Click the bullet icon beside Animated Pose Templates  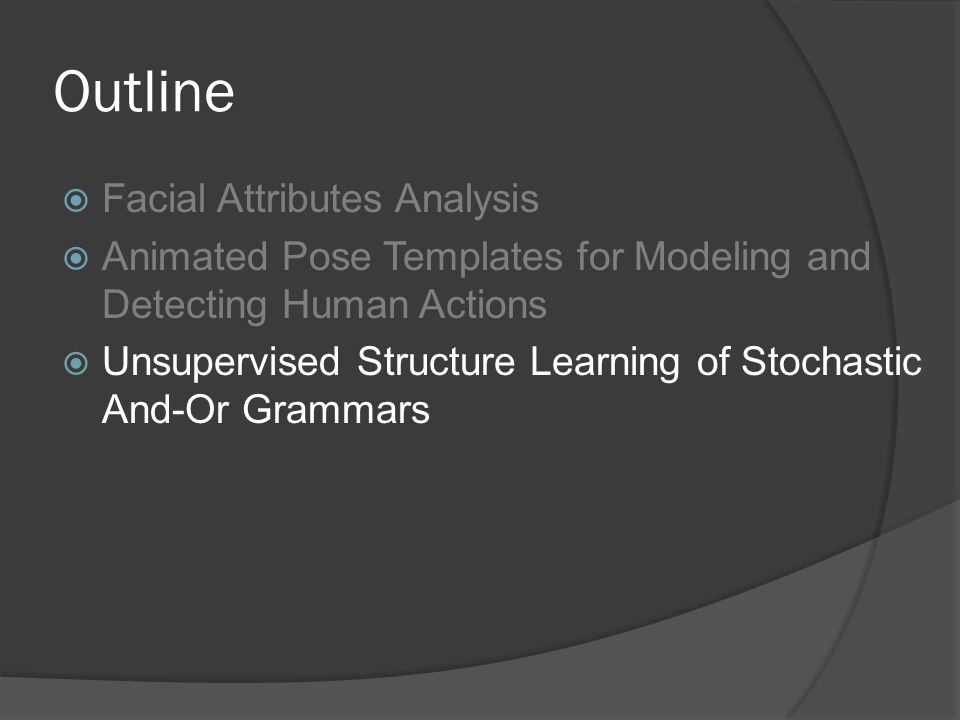click(76, 258)
